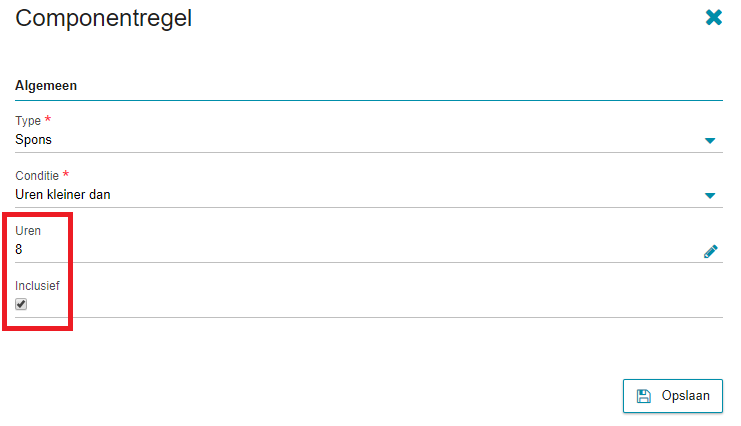Click the Algemeen section header
Viewport: 741px width, 426px height.
[46, 86]
